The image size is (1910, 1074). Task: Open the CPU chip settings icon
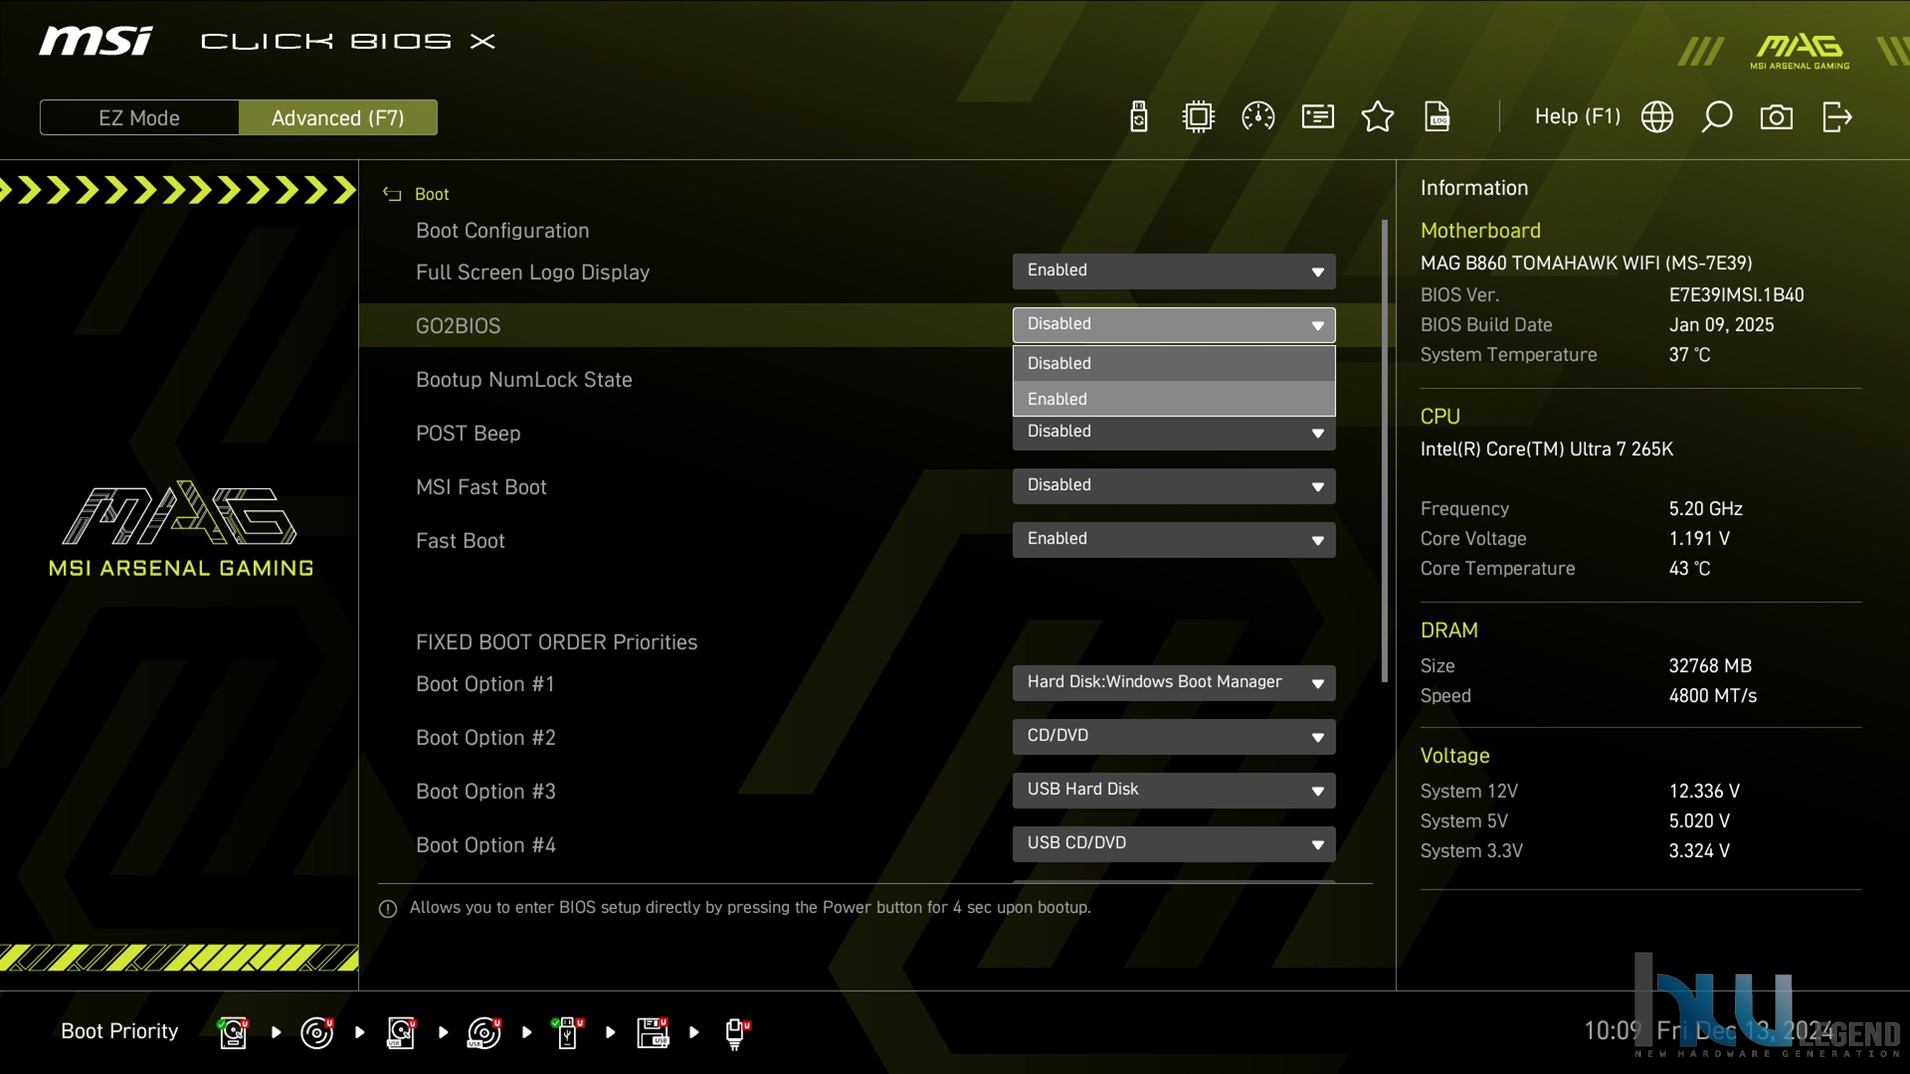coord(1198,117)
